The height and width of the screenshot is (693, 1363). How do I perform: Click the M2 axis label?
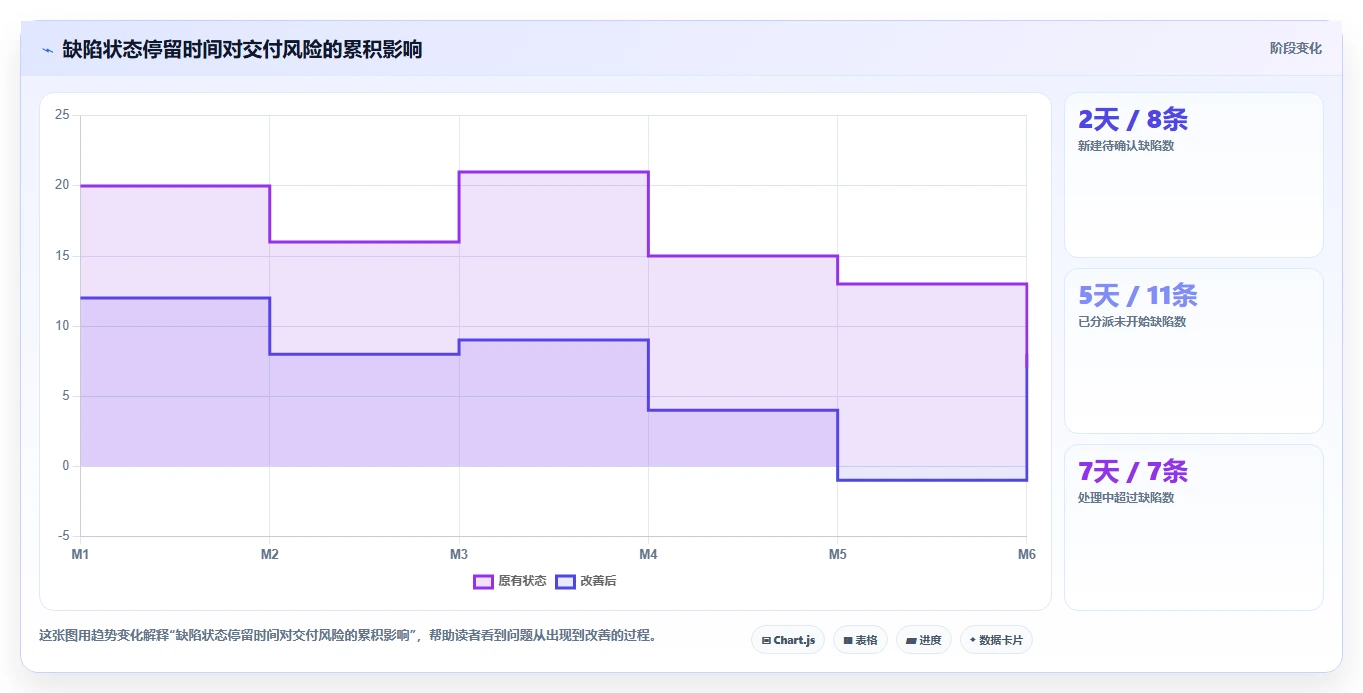pyautogui.click(x=269, y=554)
